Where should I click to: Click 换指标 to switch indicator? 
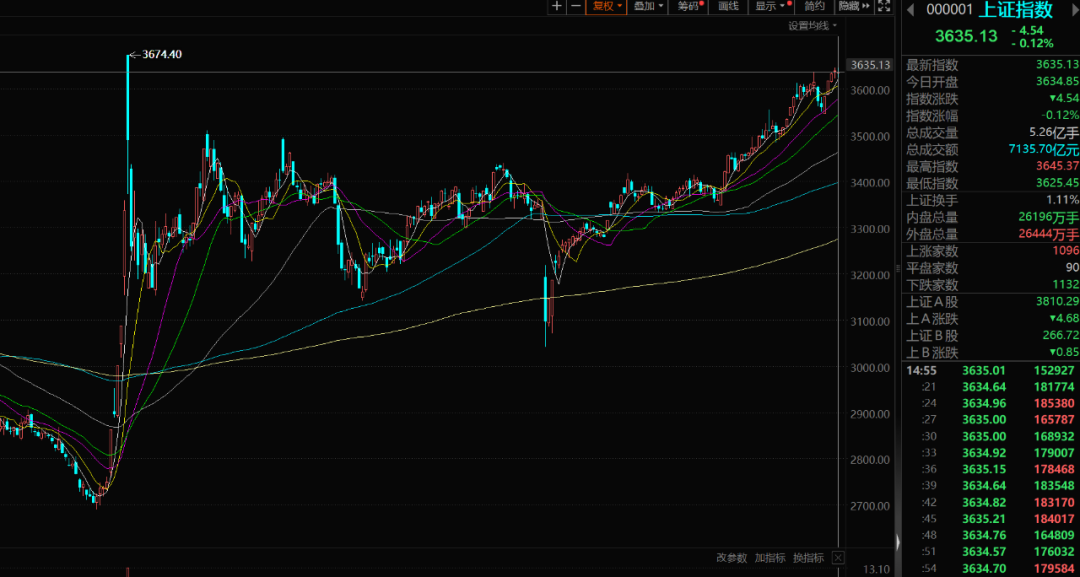click(808, 557)
